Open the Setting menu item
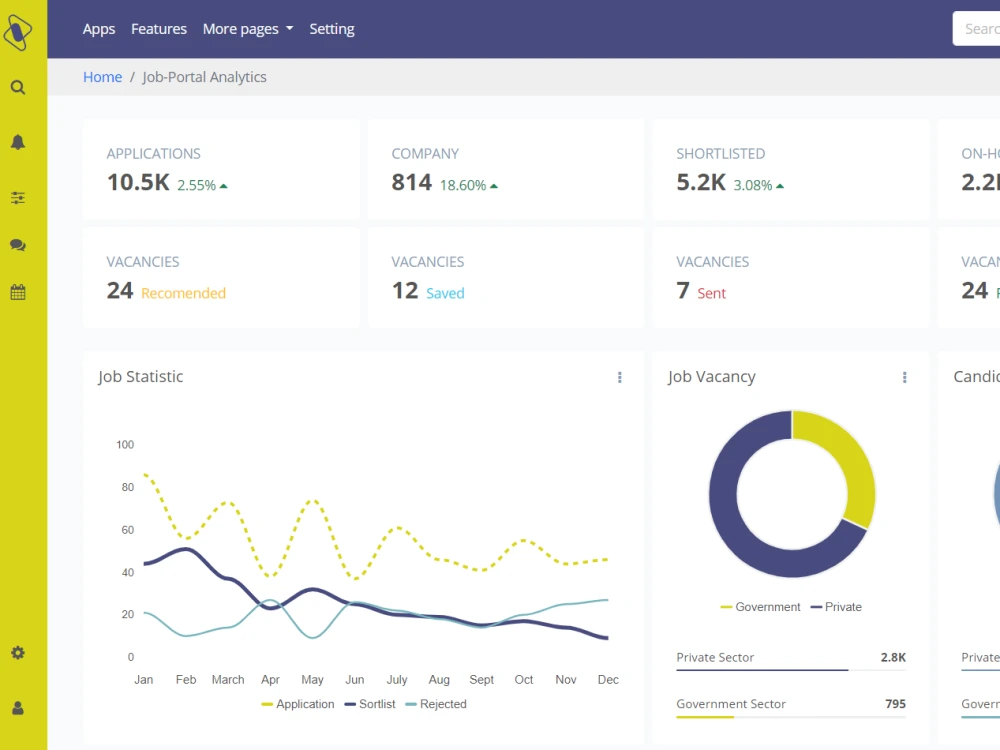 [x=332, y=29]
